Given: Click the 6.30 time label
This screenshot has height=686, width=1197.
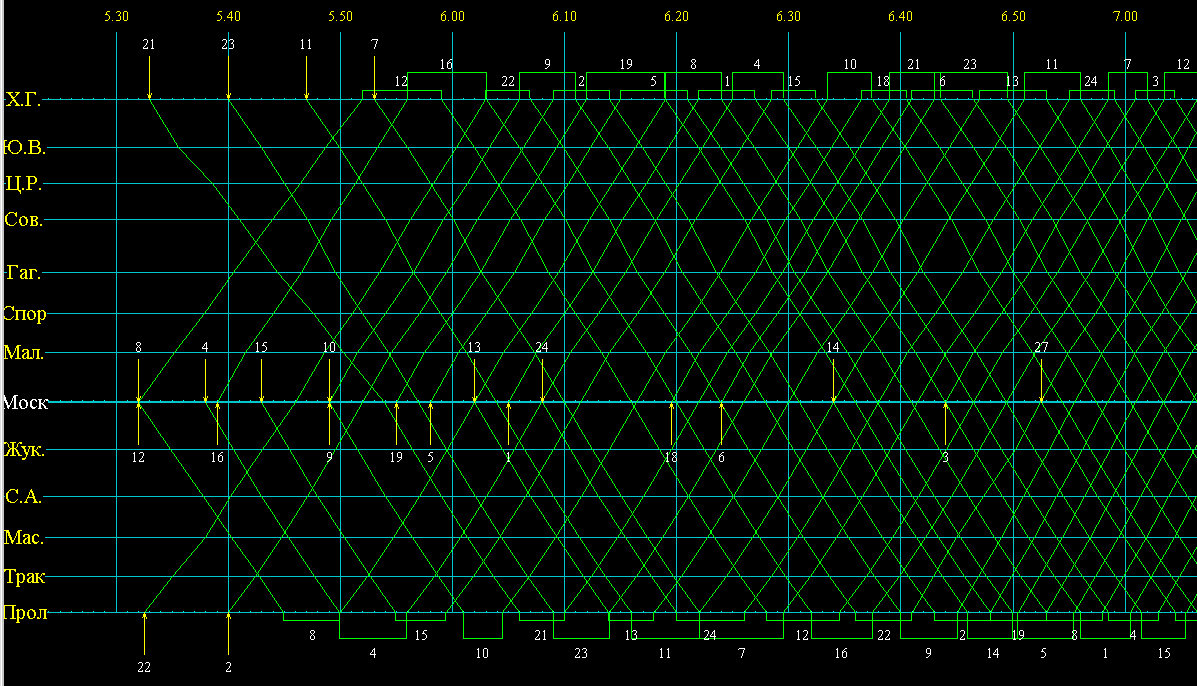Looking at the screenshot, I should [789, 16].
